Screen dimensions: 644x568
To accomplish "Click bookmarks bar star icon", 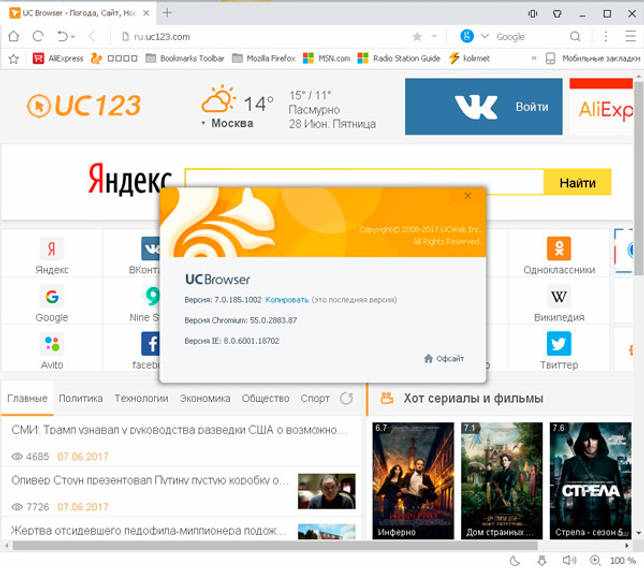I will [x=14, y=59].
